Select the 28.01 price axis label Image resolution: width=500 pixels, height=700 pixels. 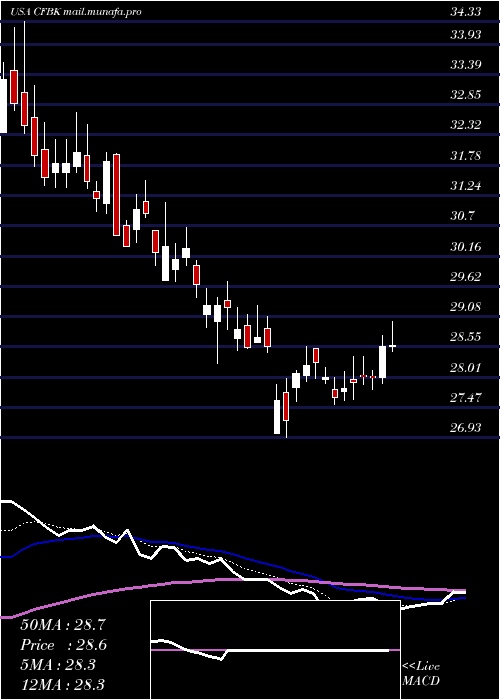[x=466, y=367]
